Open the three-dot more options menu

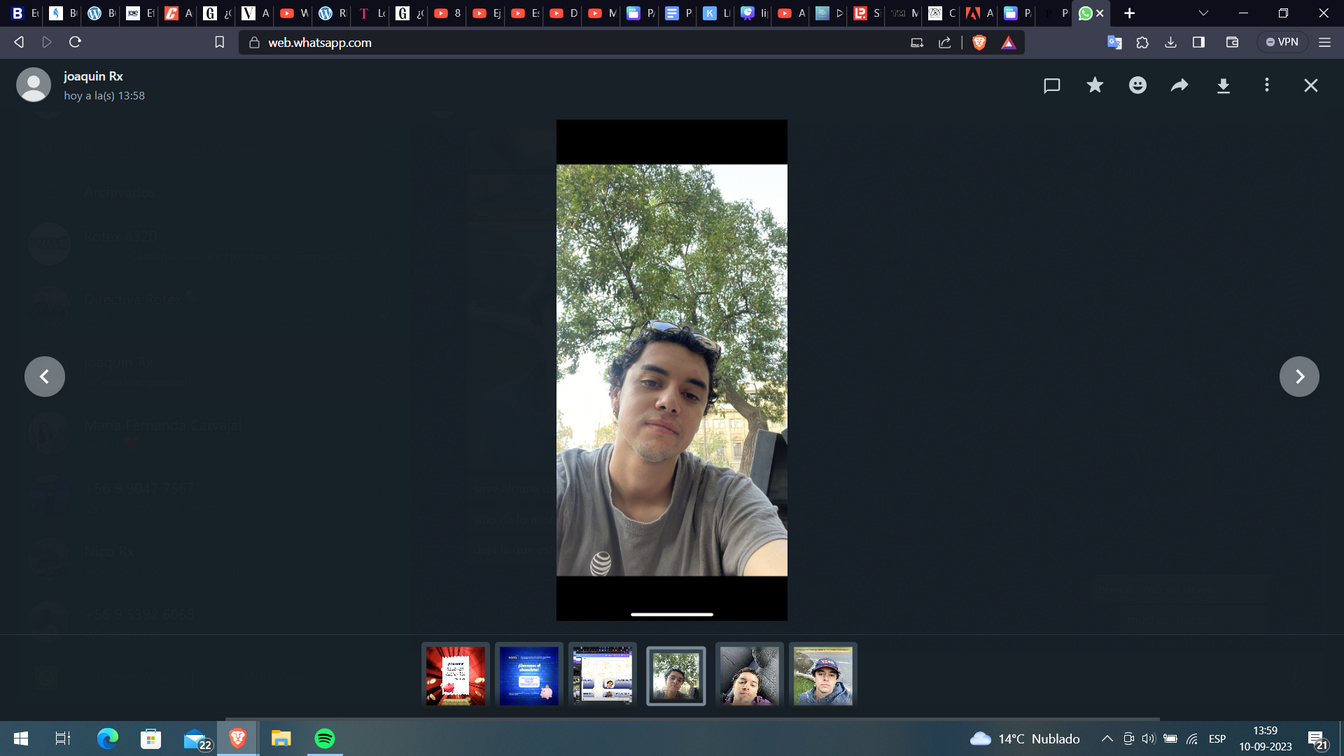[x=1267, y=86]
